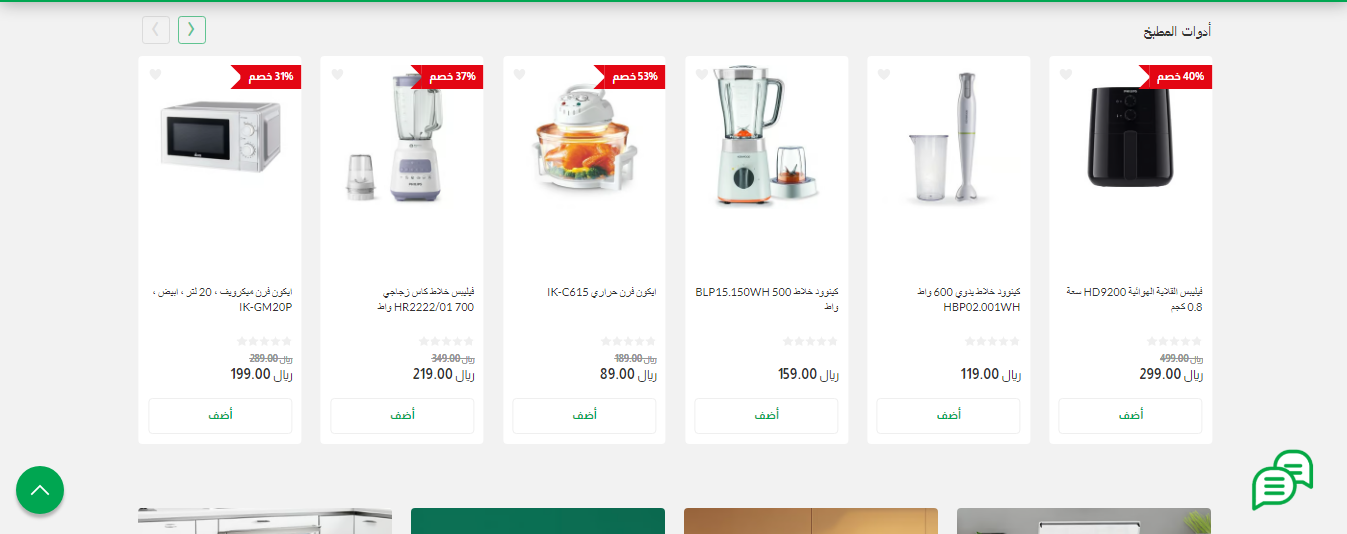Image resolution: width=1347 pixels, height=534 pixels.
Task: Click the greyed-out carousel chevron arrow
Action: coord(156,30)
